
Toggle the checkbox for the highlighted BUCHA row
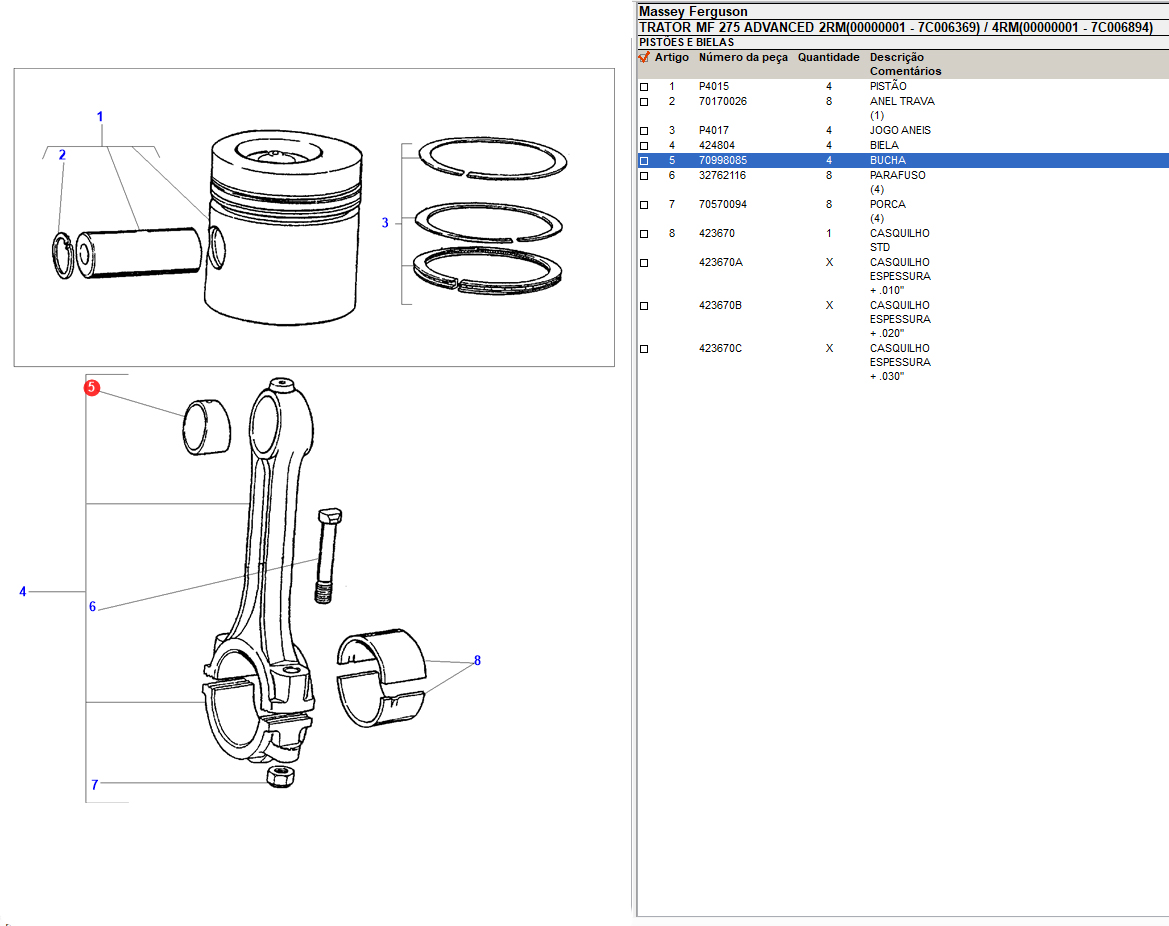tap(644, 161)
